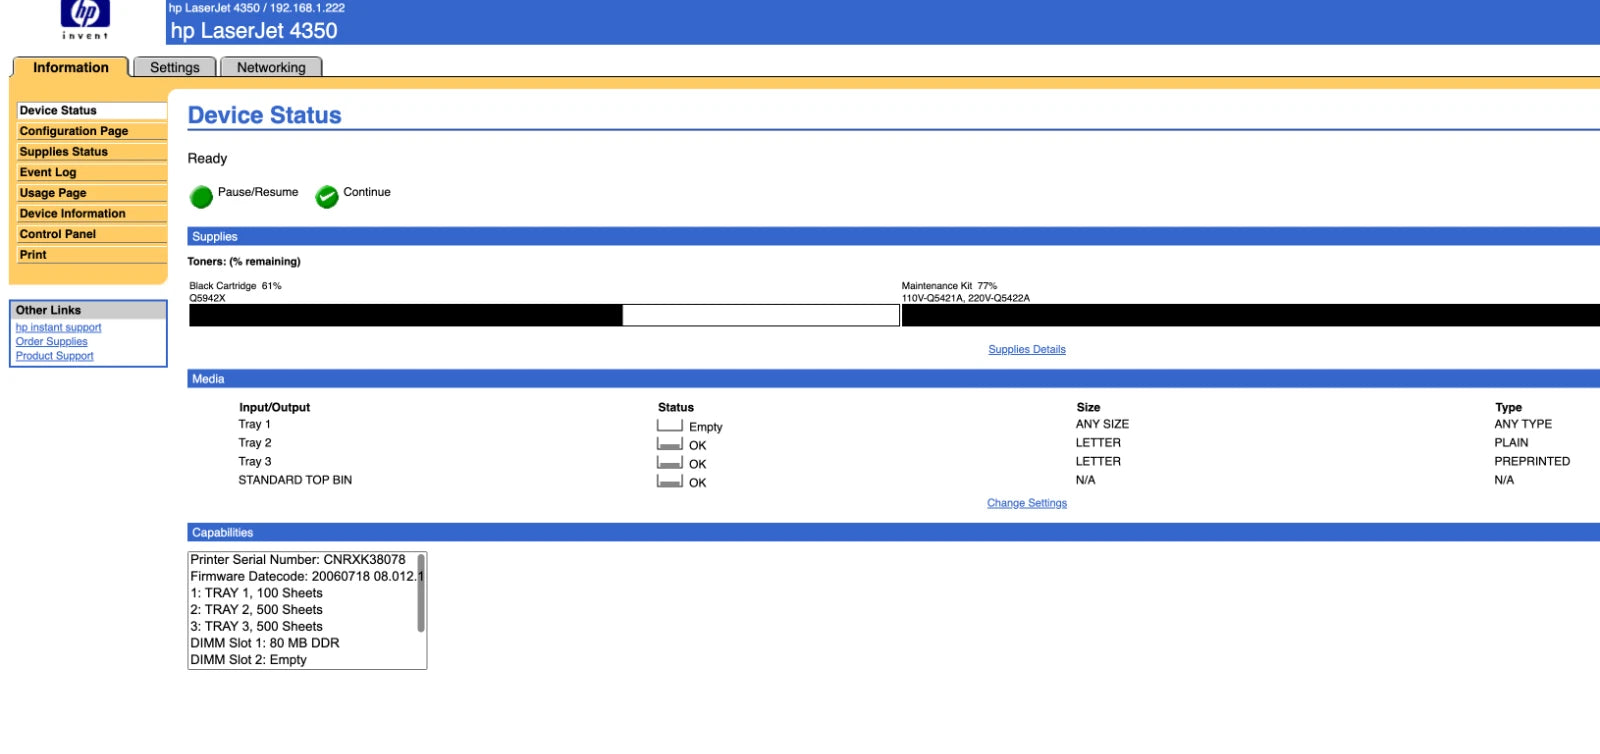The height and width of the screenshot is (754, 1600).
Task: Open the Product Support link
Action: (55, 356)
